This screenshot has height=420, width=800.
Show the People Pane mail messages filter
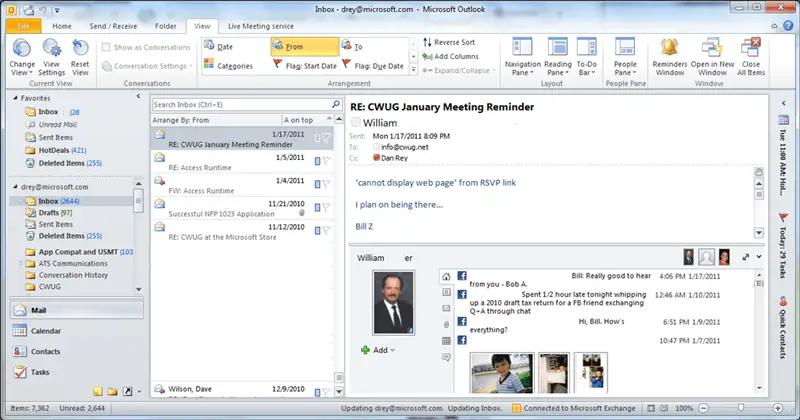click(446, 308)
